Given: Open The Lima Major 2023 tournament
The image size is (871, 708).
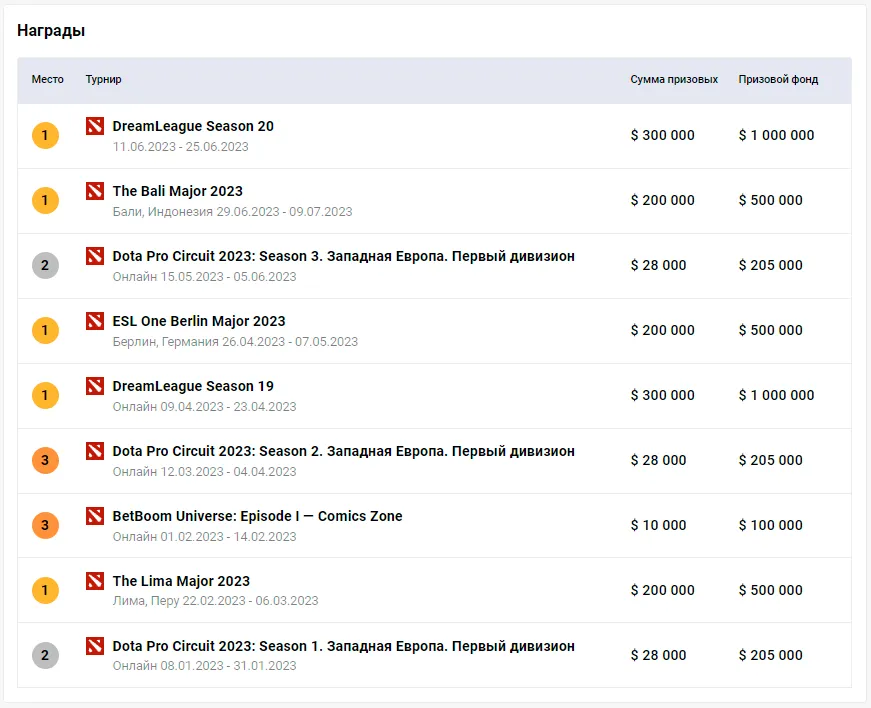Looking at the screenshot, I should (181, 581).
